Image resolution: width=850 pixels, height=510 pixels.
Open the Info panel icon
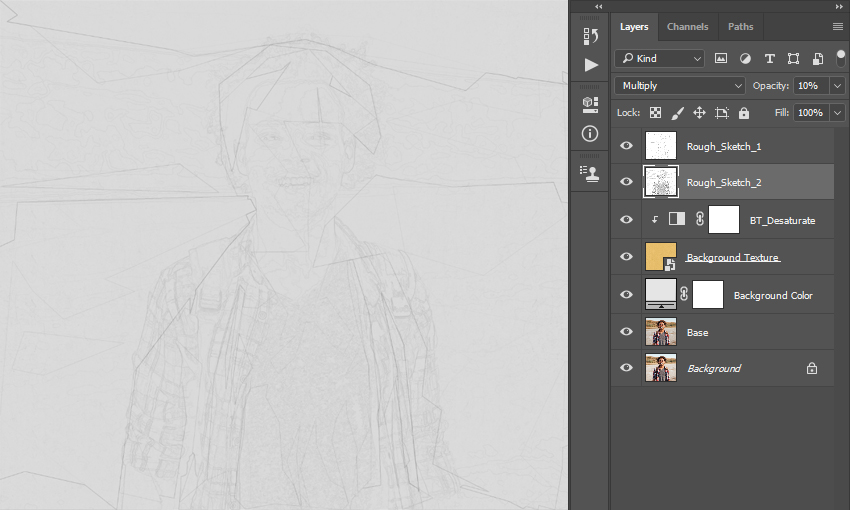pos(590,133)
